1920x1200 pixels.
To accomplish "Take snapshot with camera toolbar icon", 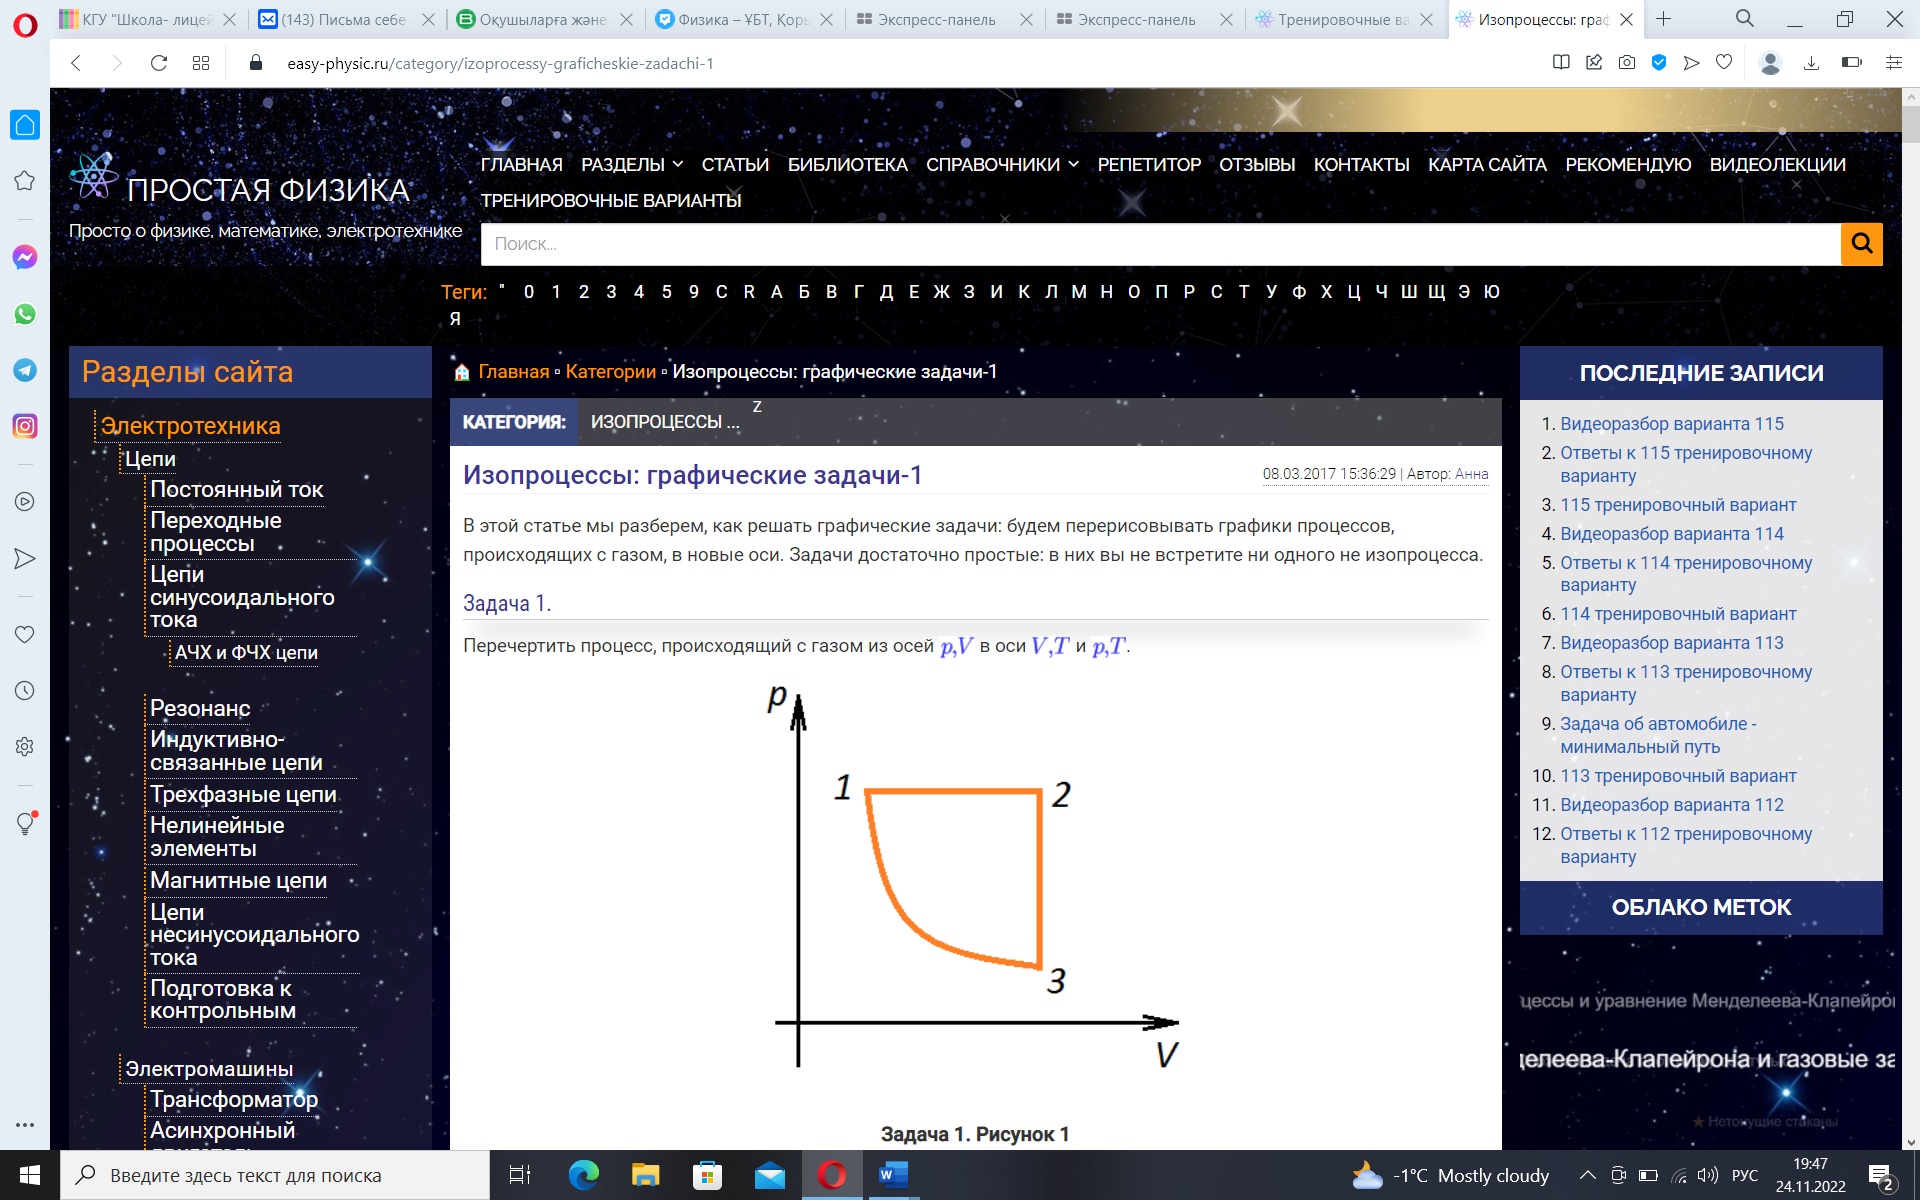I will pyautogui.click(x=1627, y=63).
